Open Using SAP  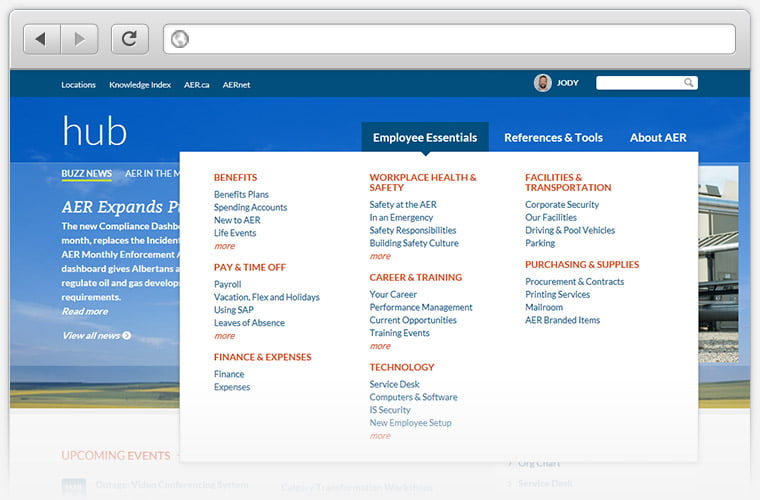(234, 310)
